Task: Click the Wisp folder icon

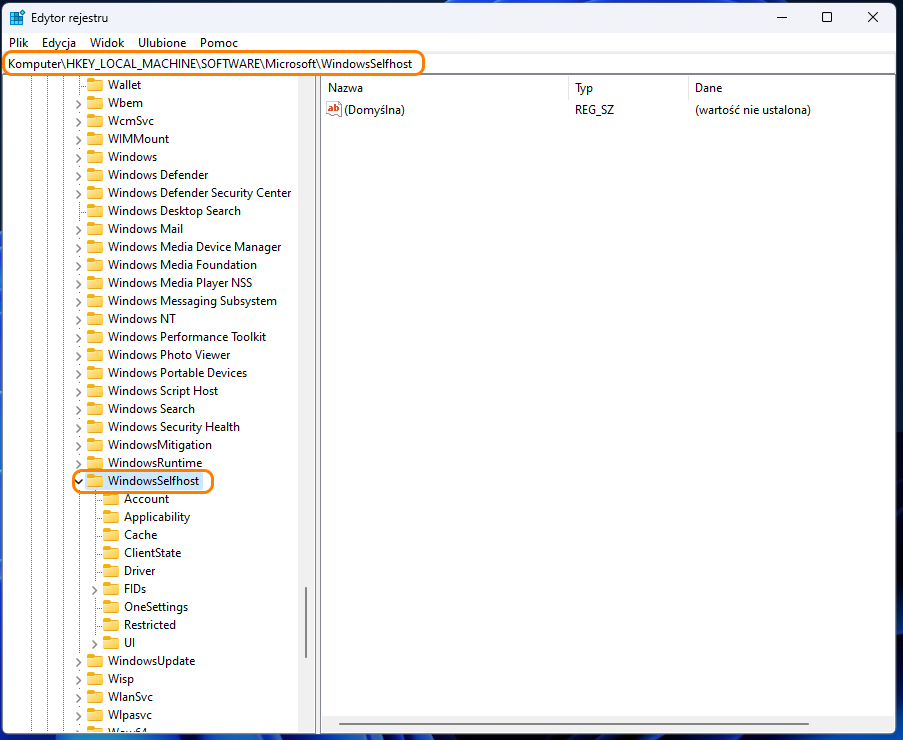Action: [94, 678]
